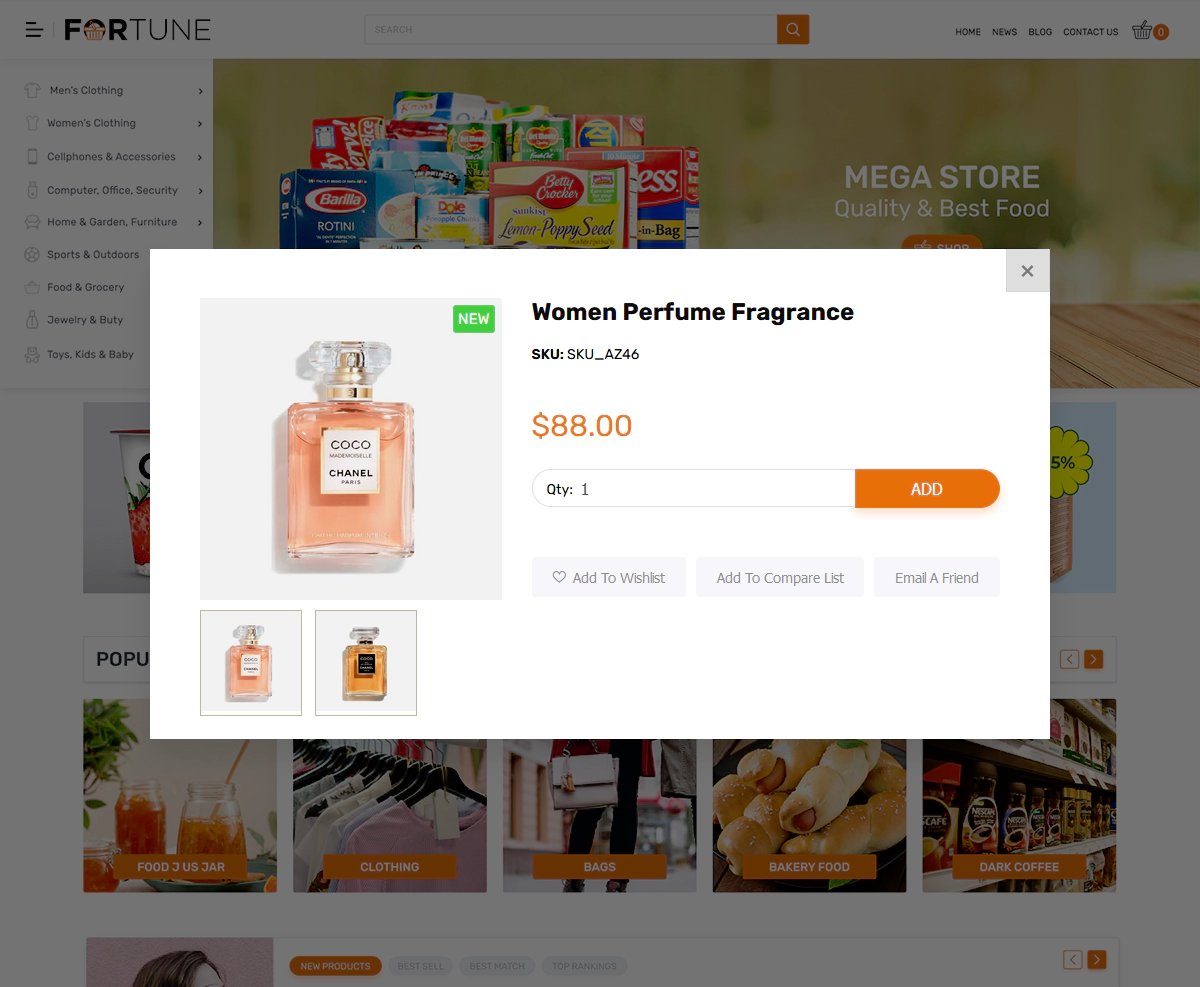
Task: Focus the search text box
Action: 571,30
